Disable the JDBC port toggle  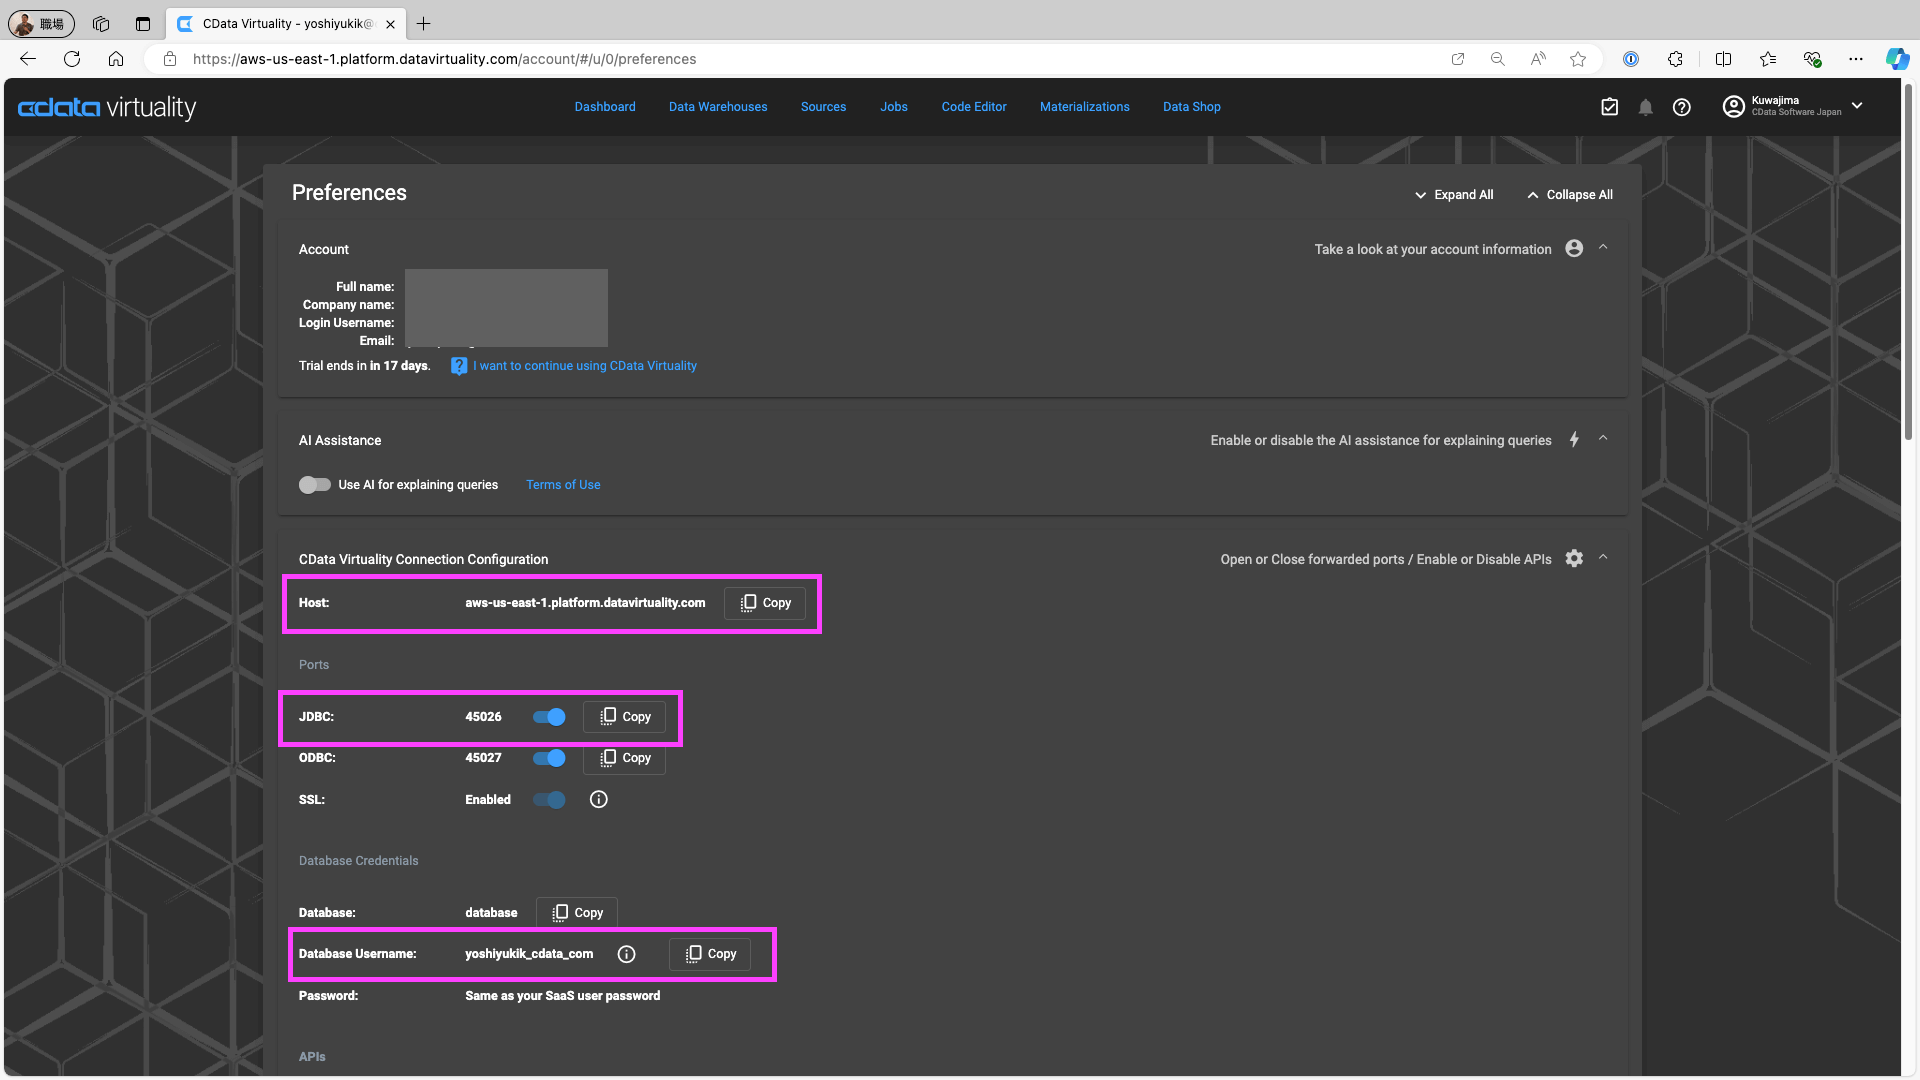(x=549, y=717)
